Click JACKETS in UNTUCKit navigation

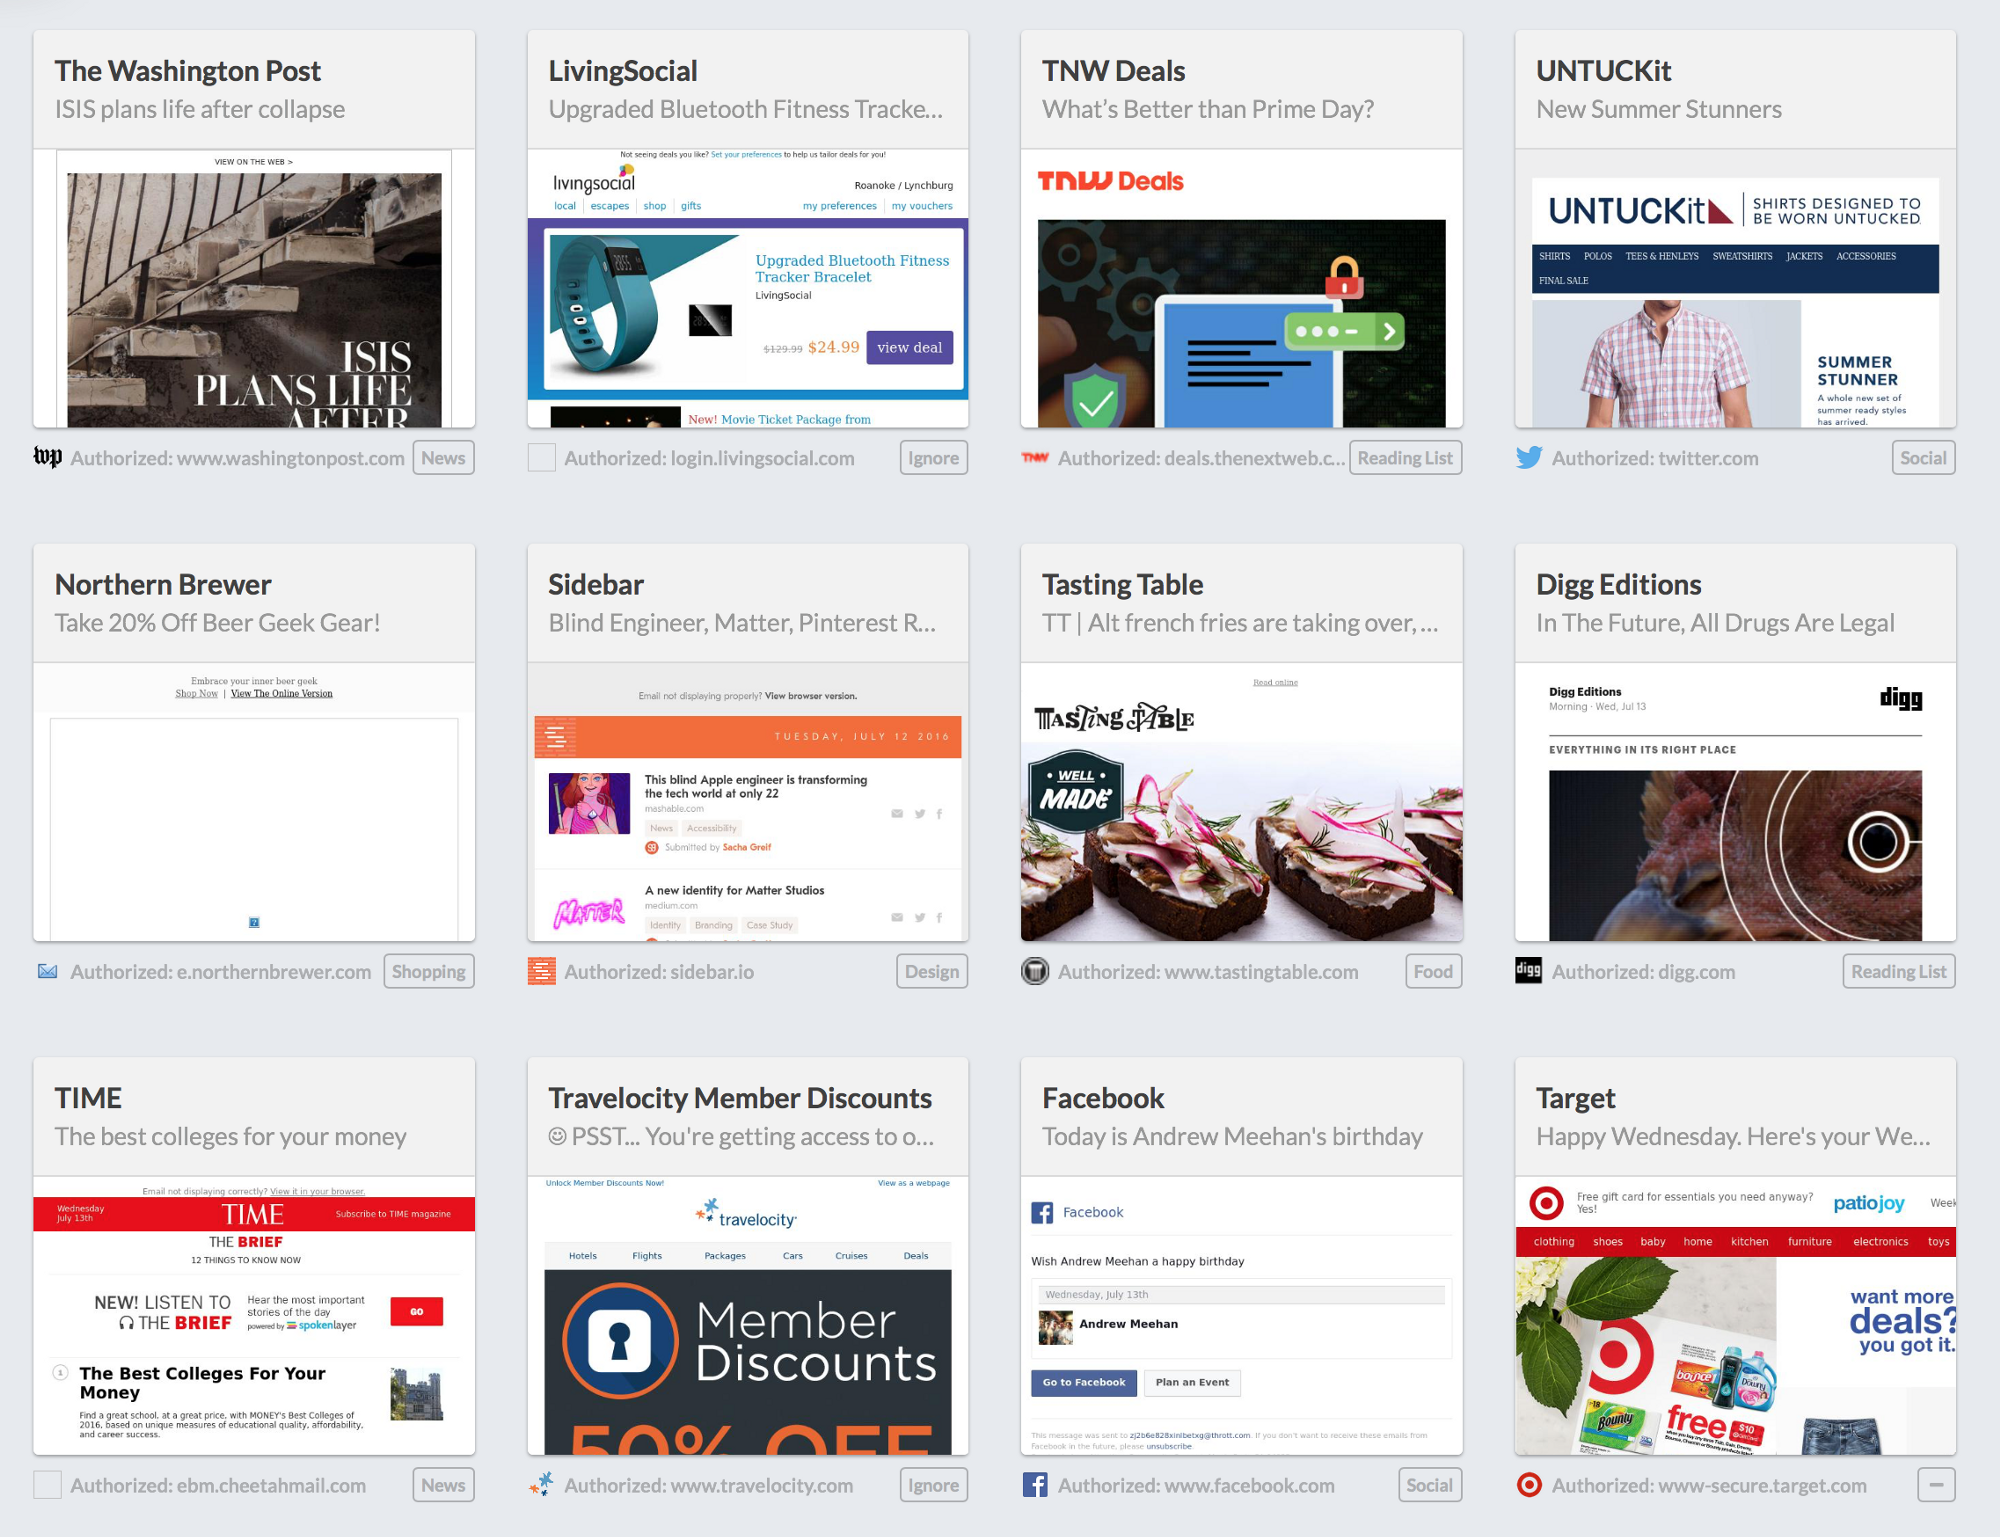pyautogui.click(x=1804, y=256)
